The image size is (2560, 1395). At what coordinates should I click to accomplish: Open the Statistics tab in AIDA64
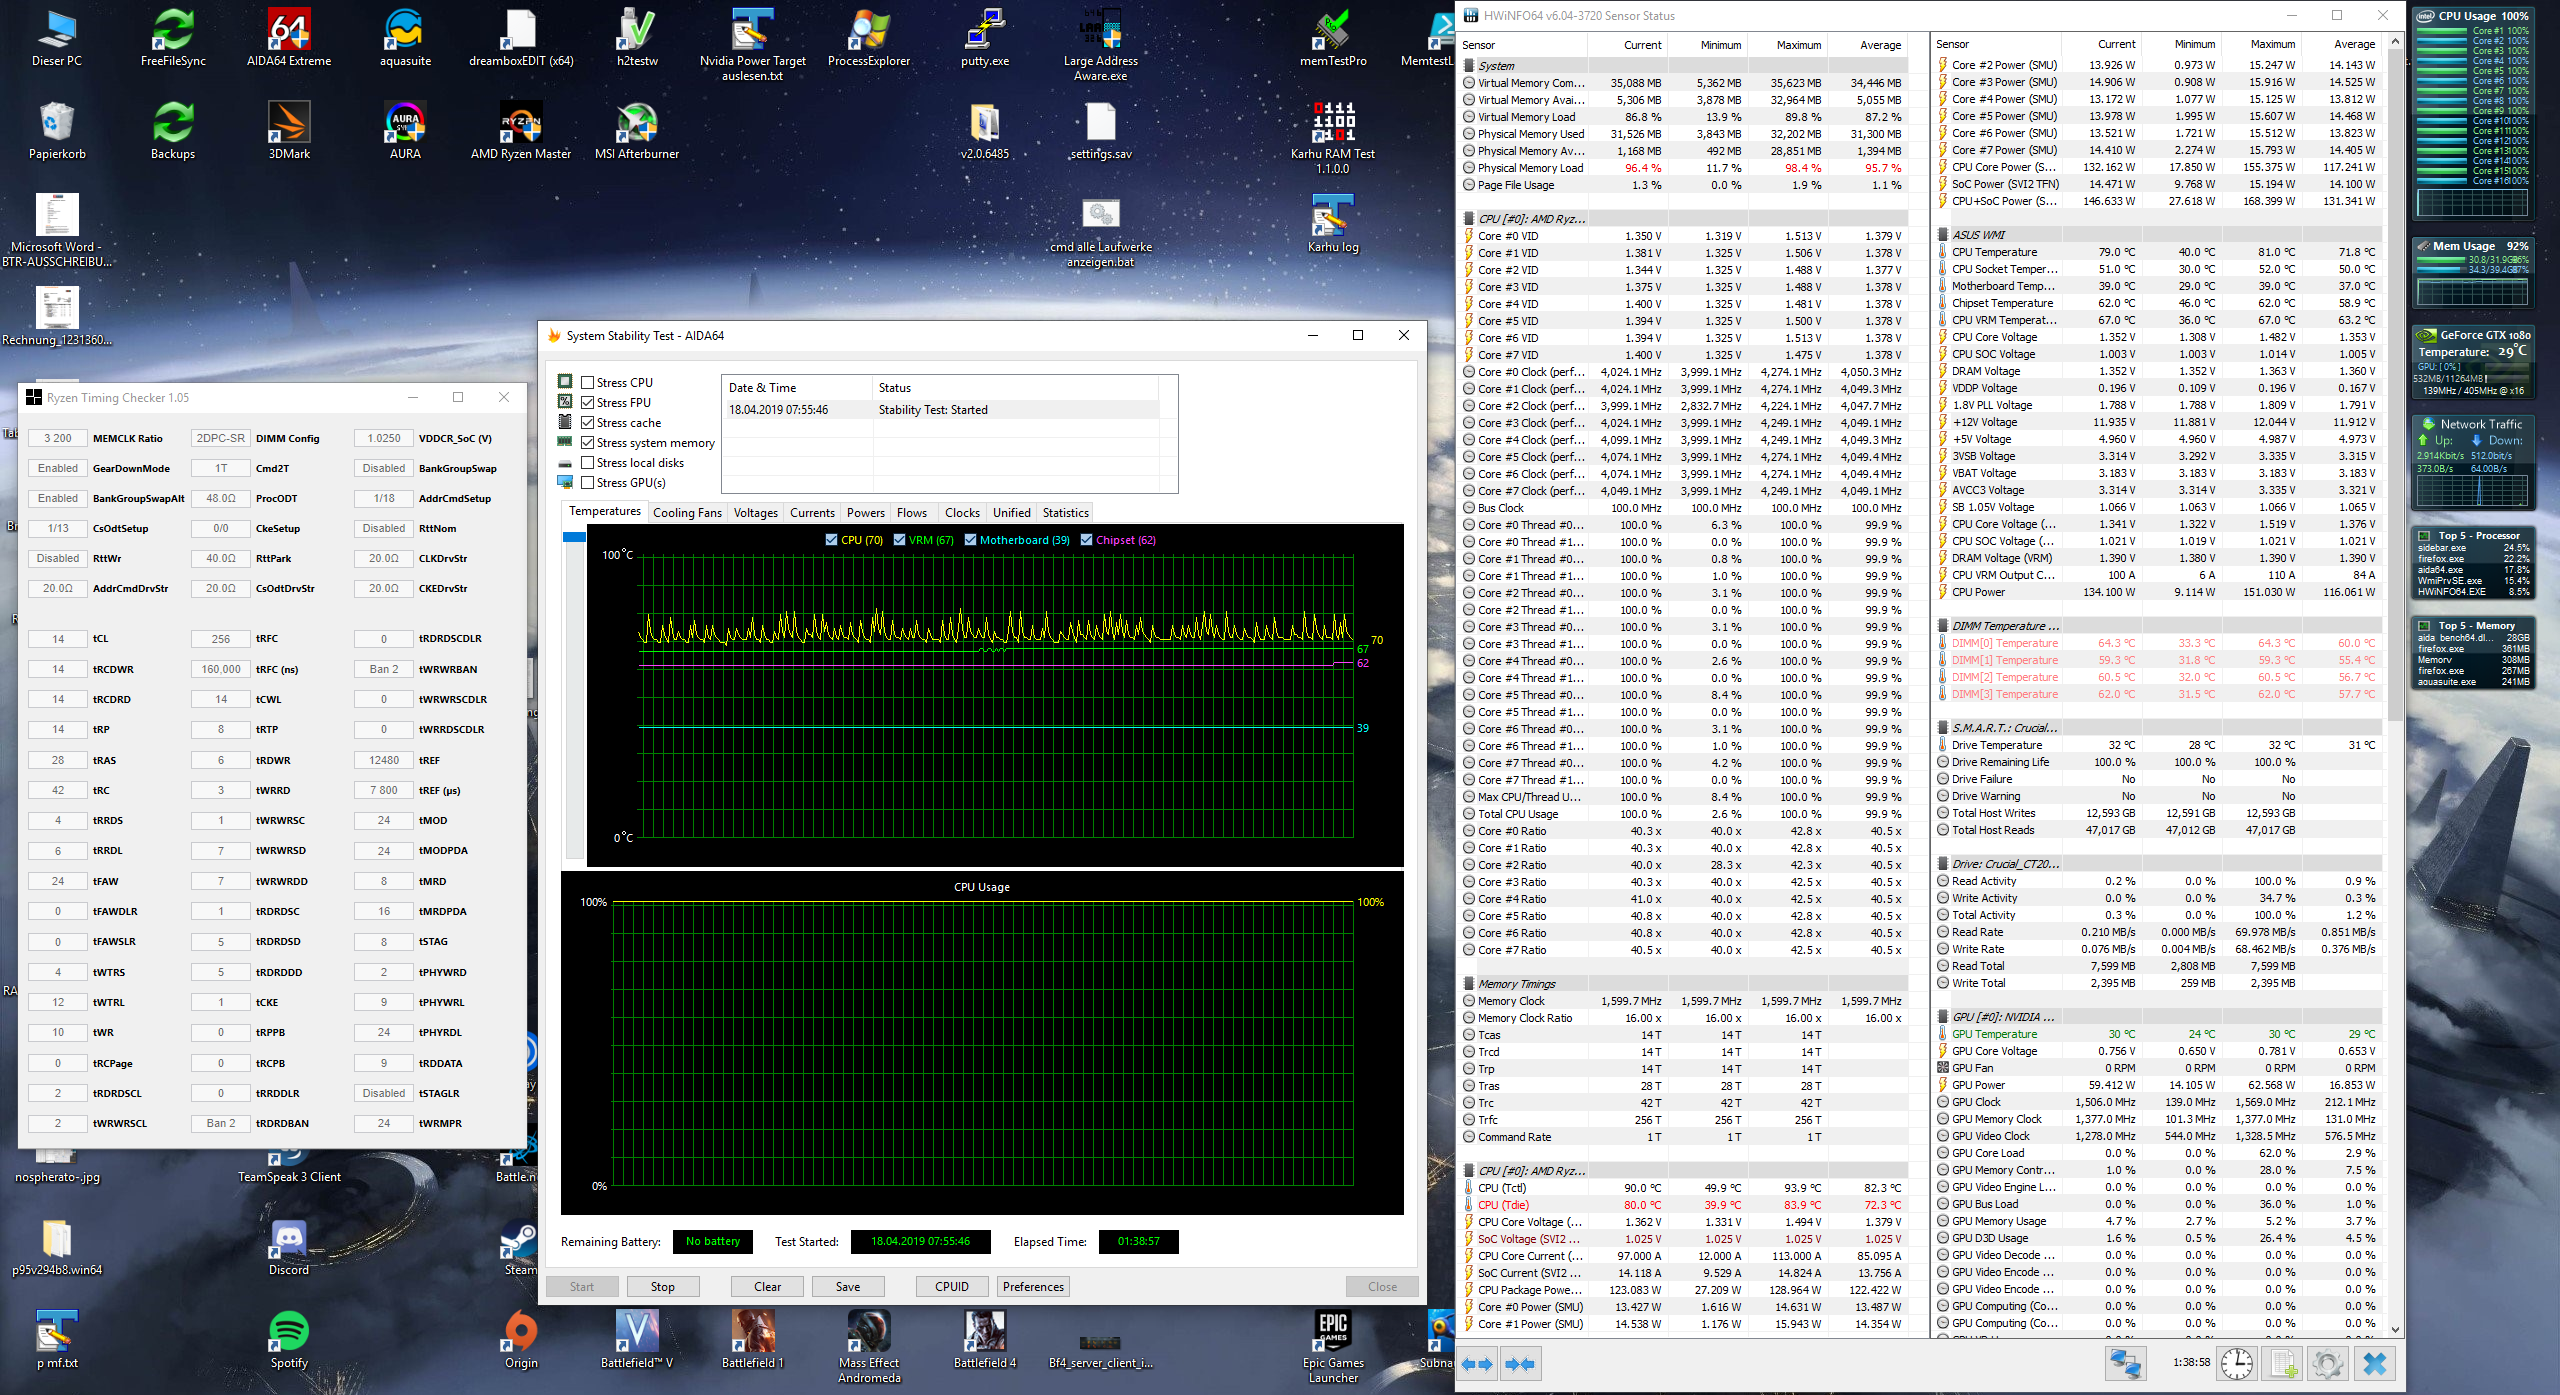[1065, 513]
